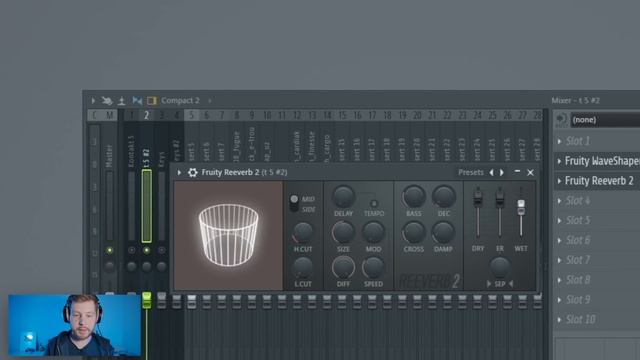The width and height of the screenshot is (640, 360).
Task: Toggle mute LED on track t 5 #2
Action: coord(147,250)
